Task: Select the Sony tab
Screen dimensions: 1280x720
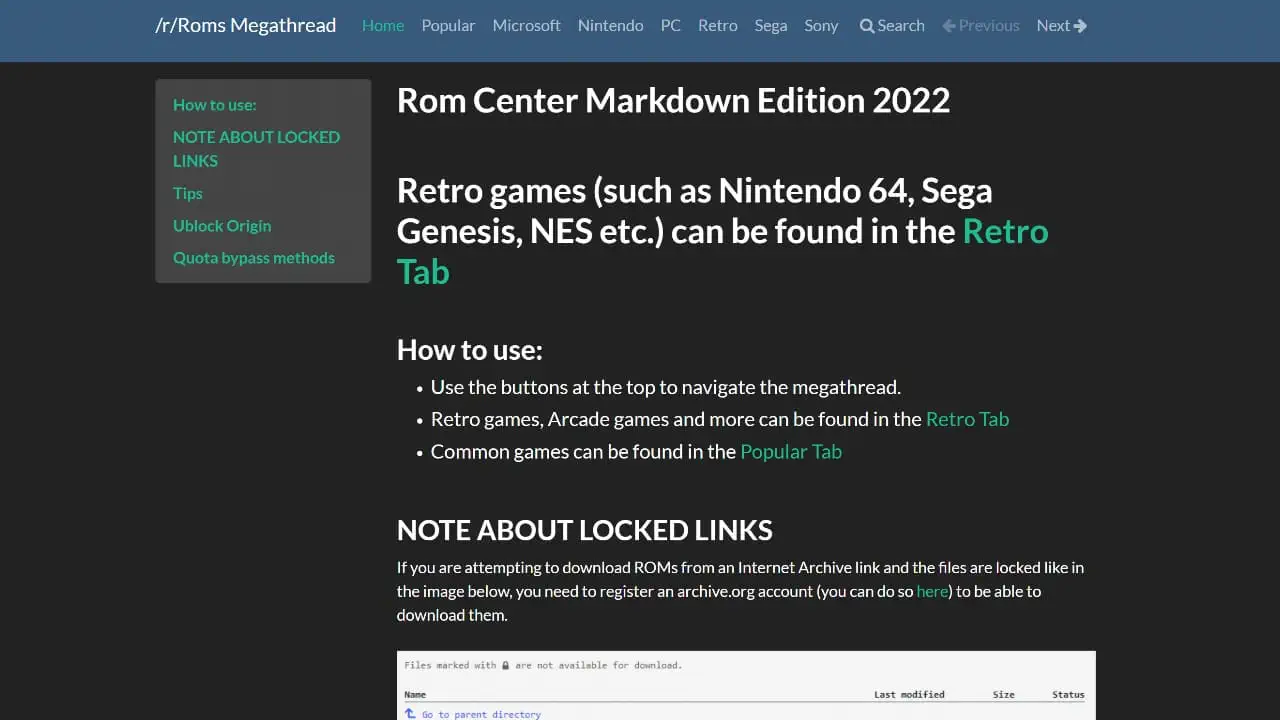Action: pyautogui.click(x=821, y=25)
